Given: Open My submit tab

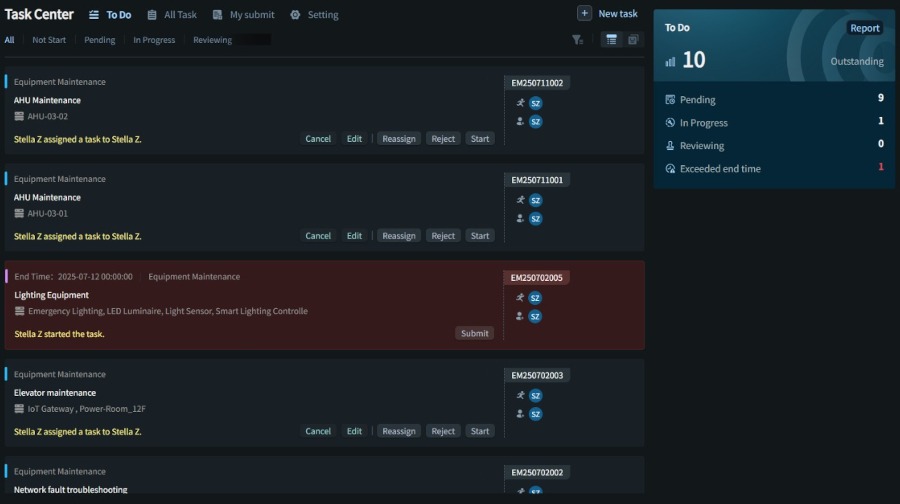Looking at the screenshot, I should point(243,15).
